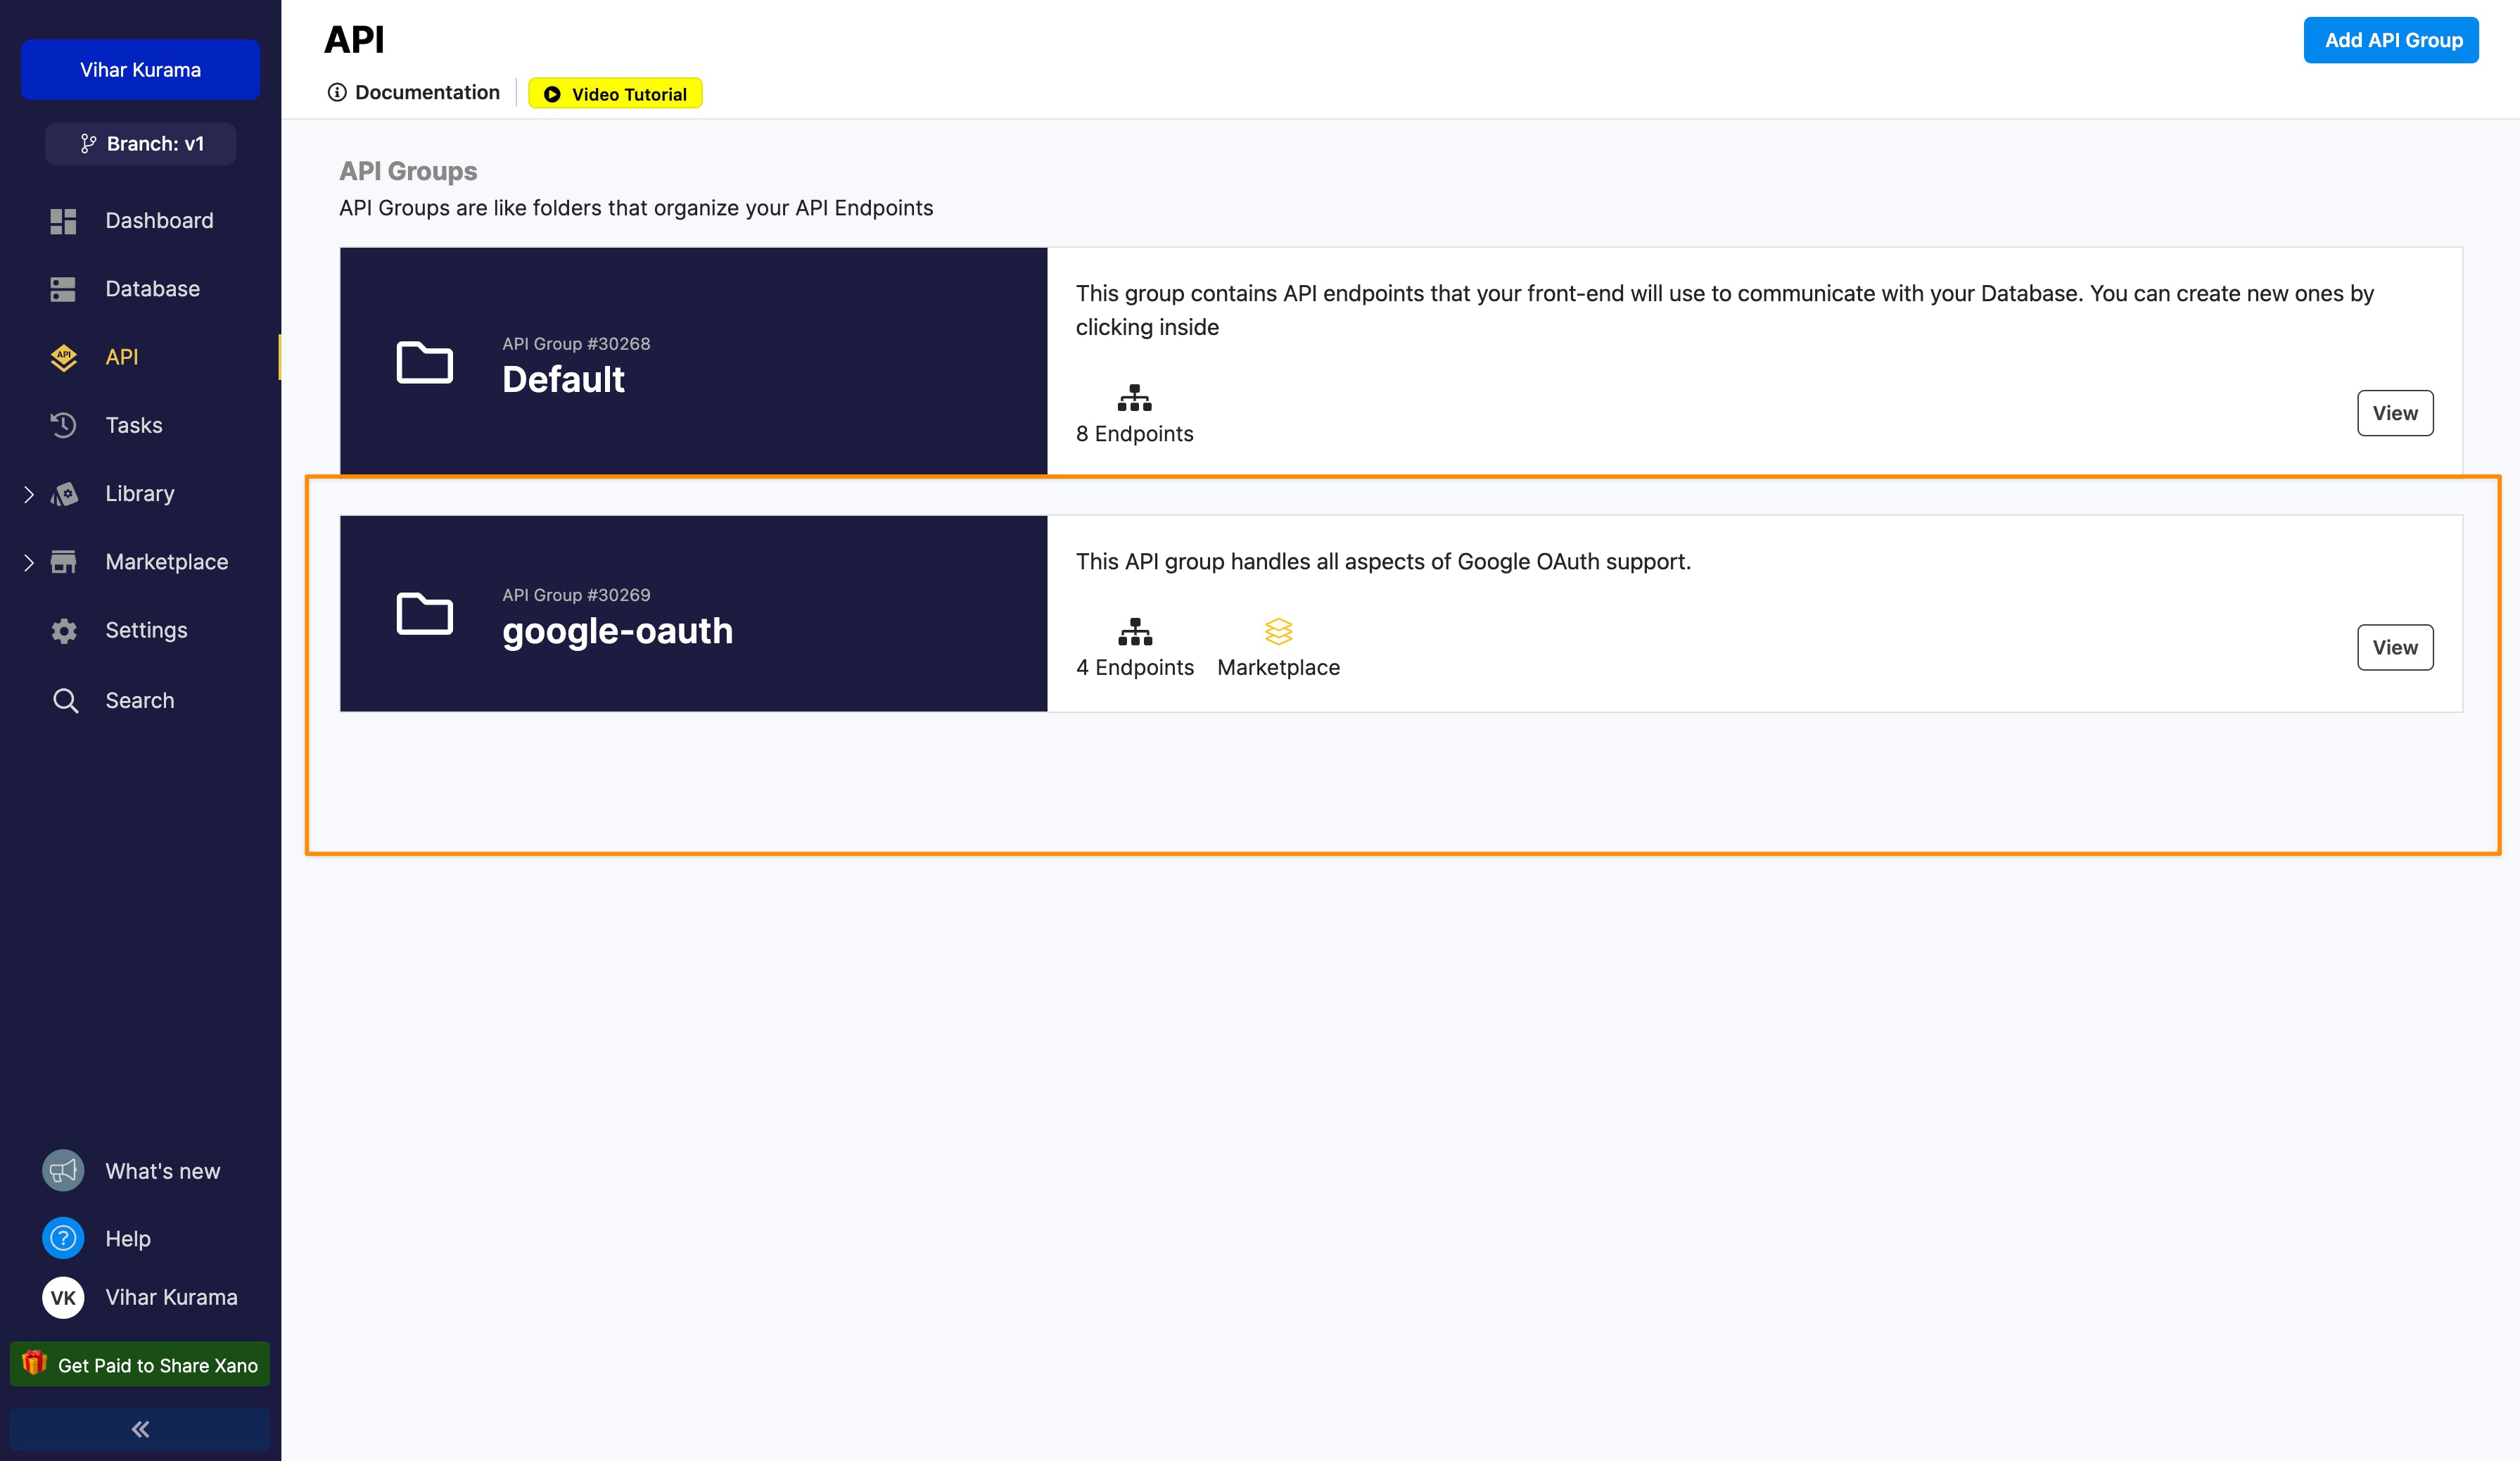The height and width of the screenshot is (1461, 2520).
Task: Select the API menu item
Action: [x=122, y=357]
